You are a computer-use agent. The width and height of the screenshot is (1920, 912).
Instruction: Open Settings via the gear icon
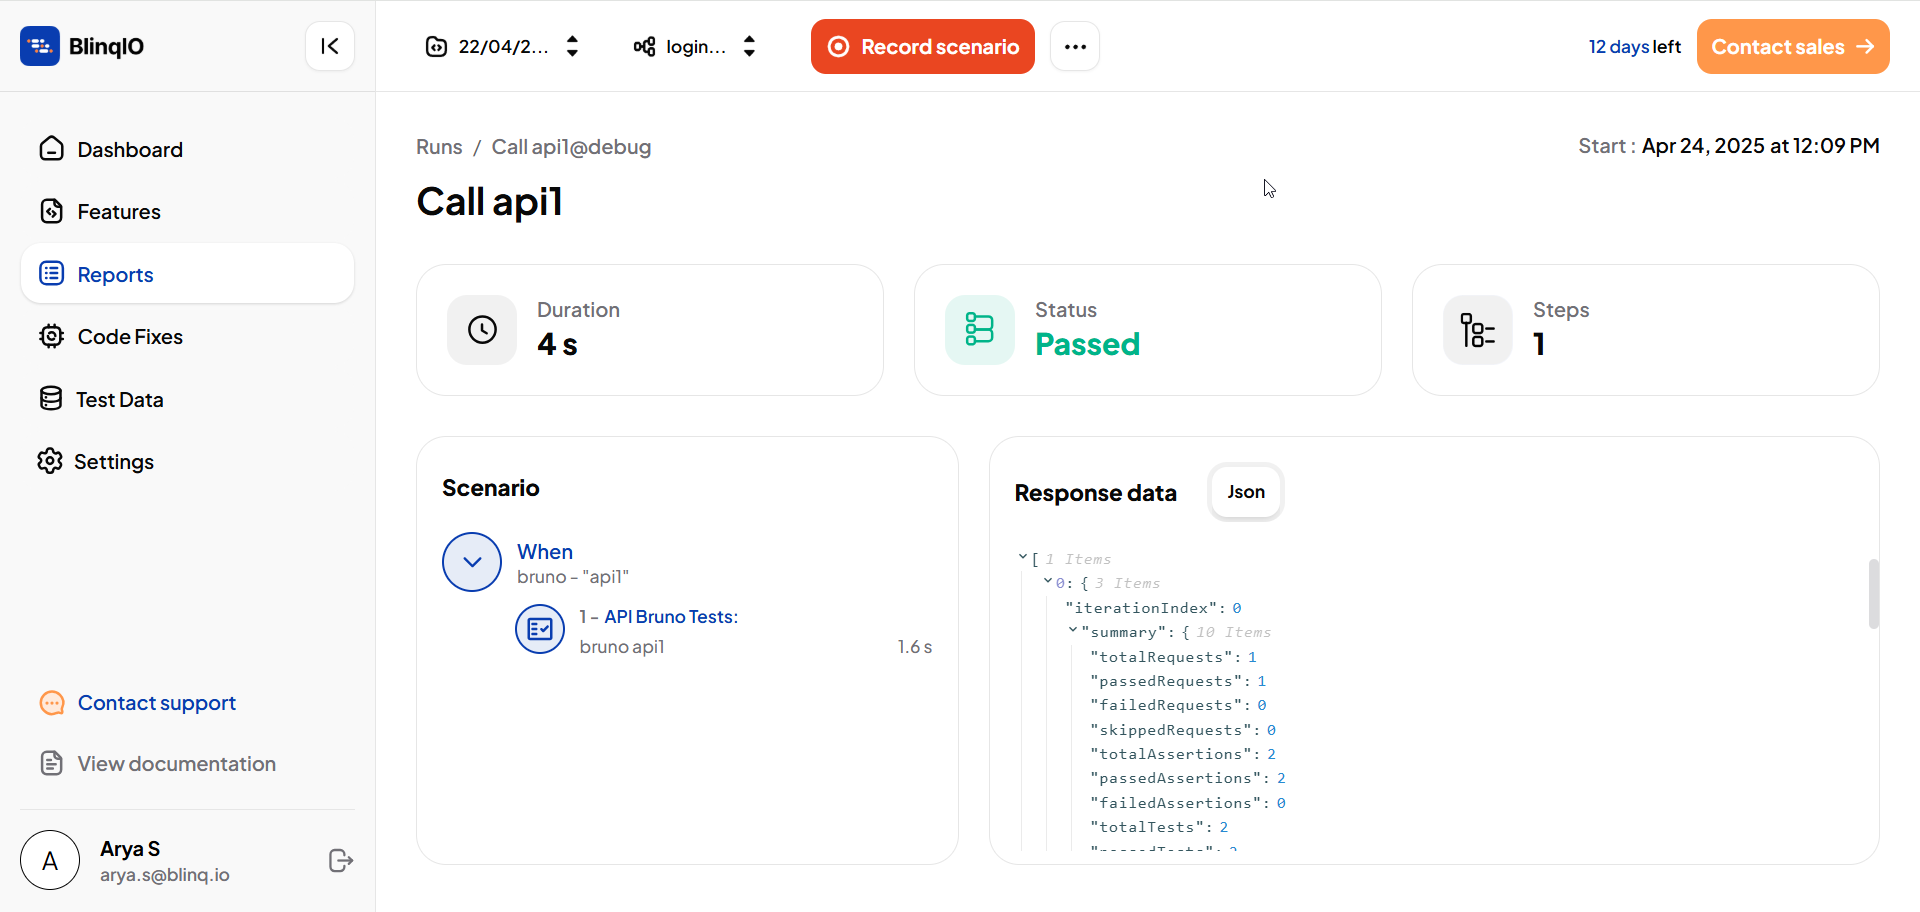[49, 461]
